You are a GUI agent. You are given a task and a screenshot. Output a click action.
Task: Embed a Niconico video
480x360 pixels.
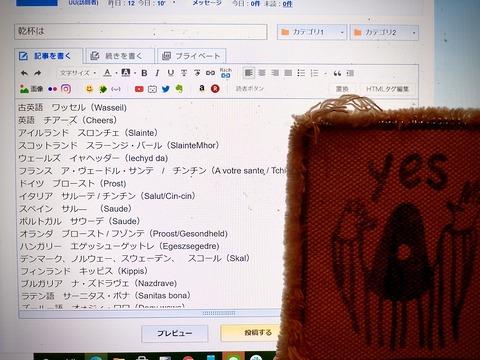[x=152, y=89]
